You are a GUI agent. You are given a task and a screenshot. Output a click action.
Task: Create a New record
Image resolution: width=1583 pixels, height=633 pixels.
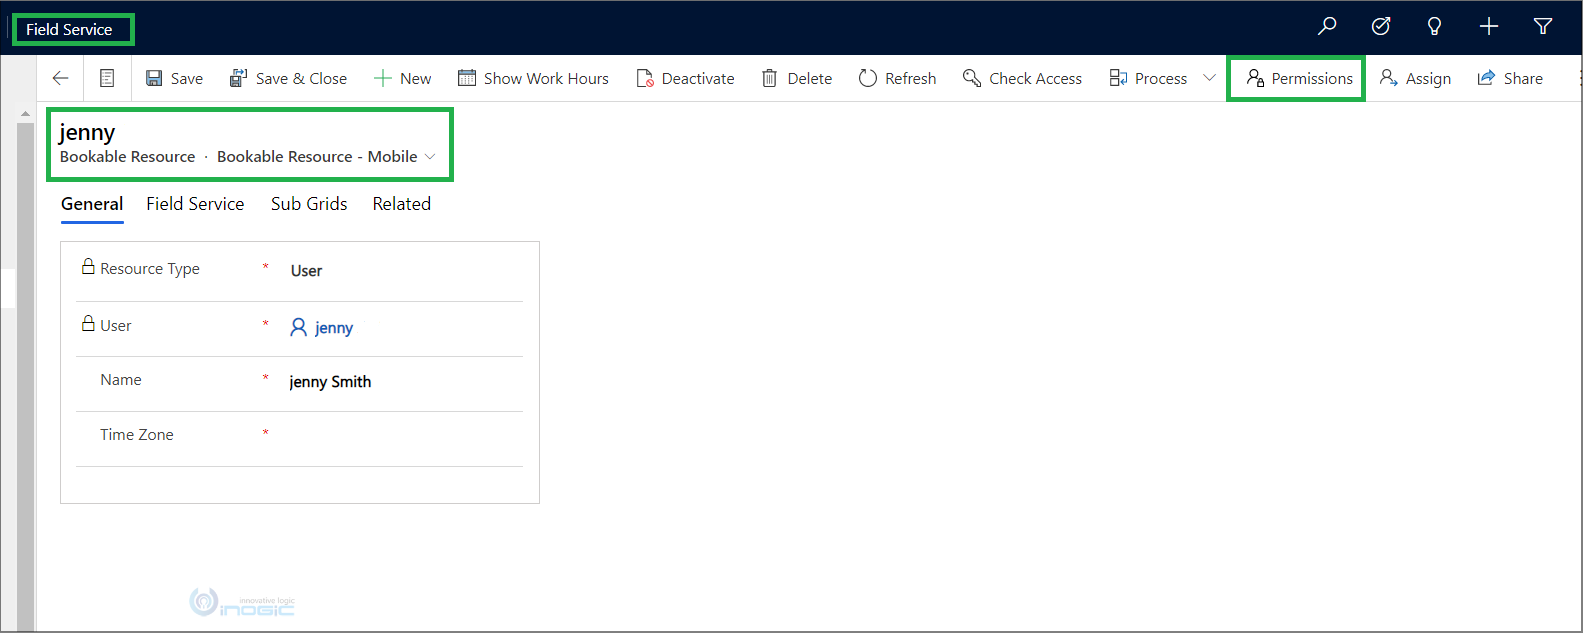(402, 78)
